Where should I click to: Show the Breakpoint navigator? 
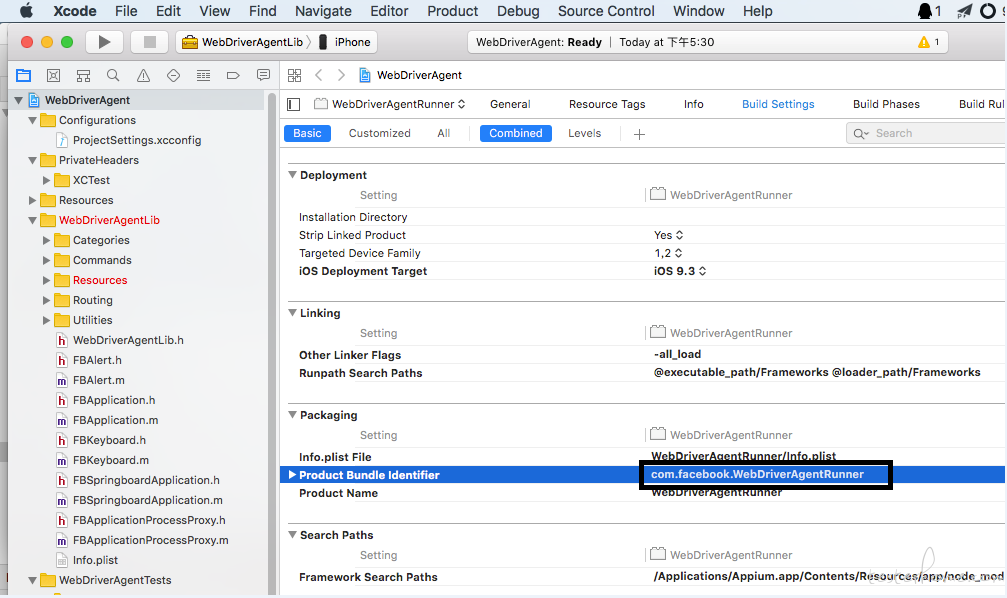[233, 76]
